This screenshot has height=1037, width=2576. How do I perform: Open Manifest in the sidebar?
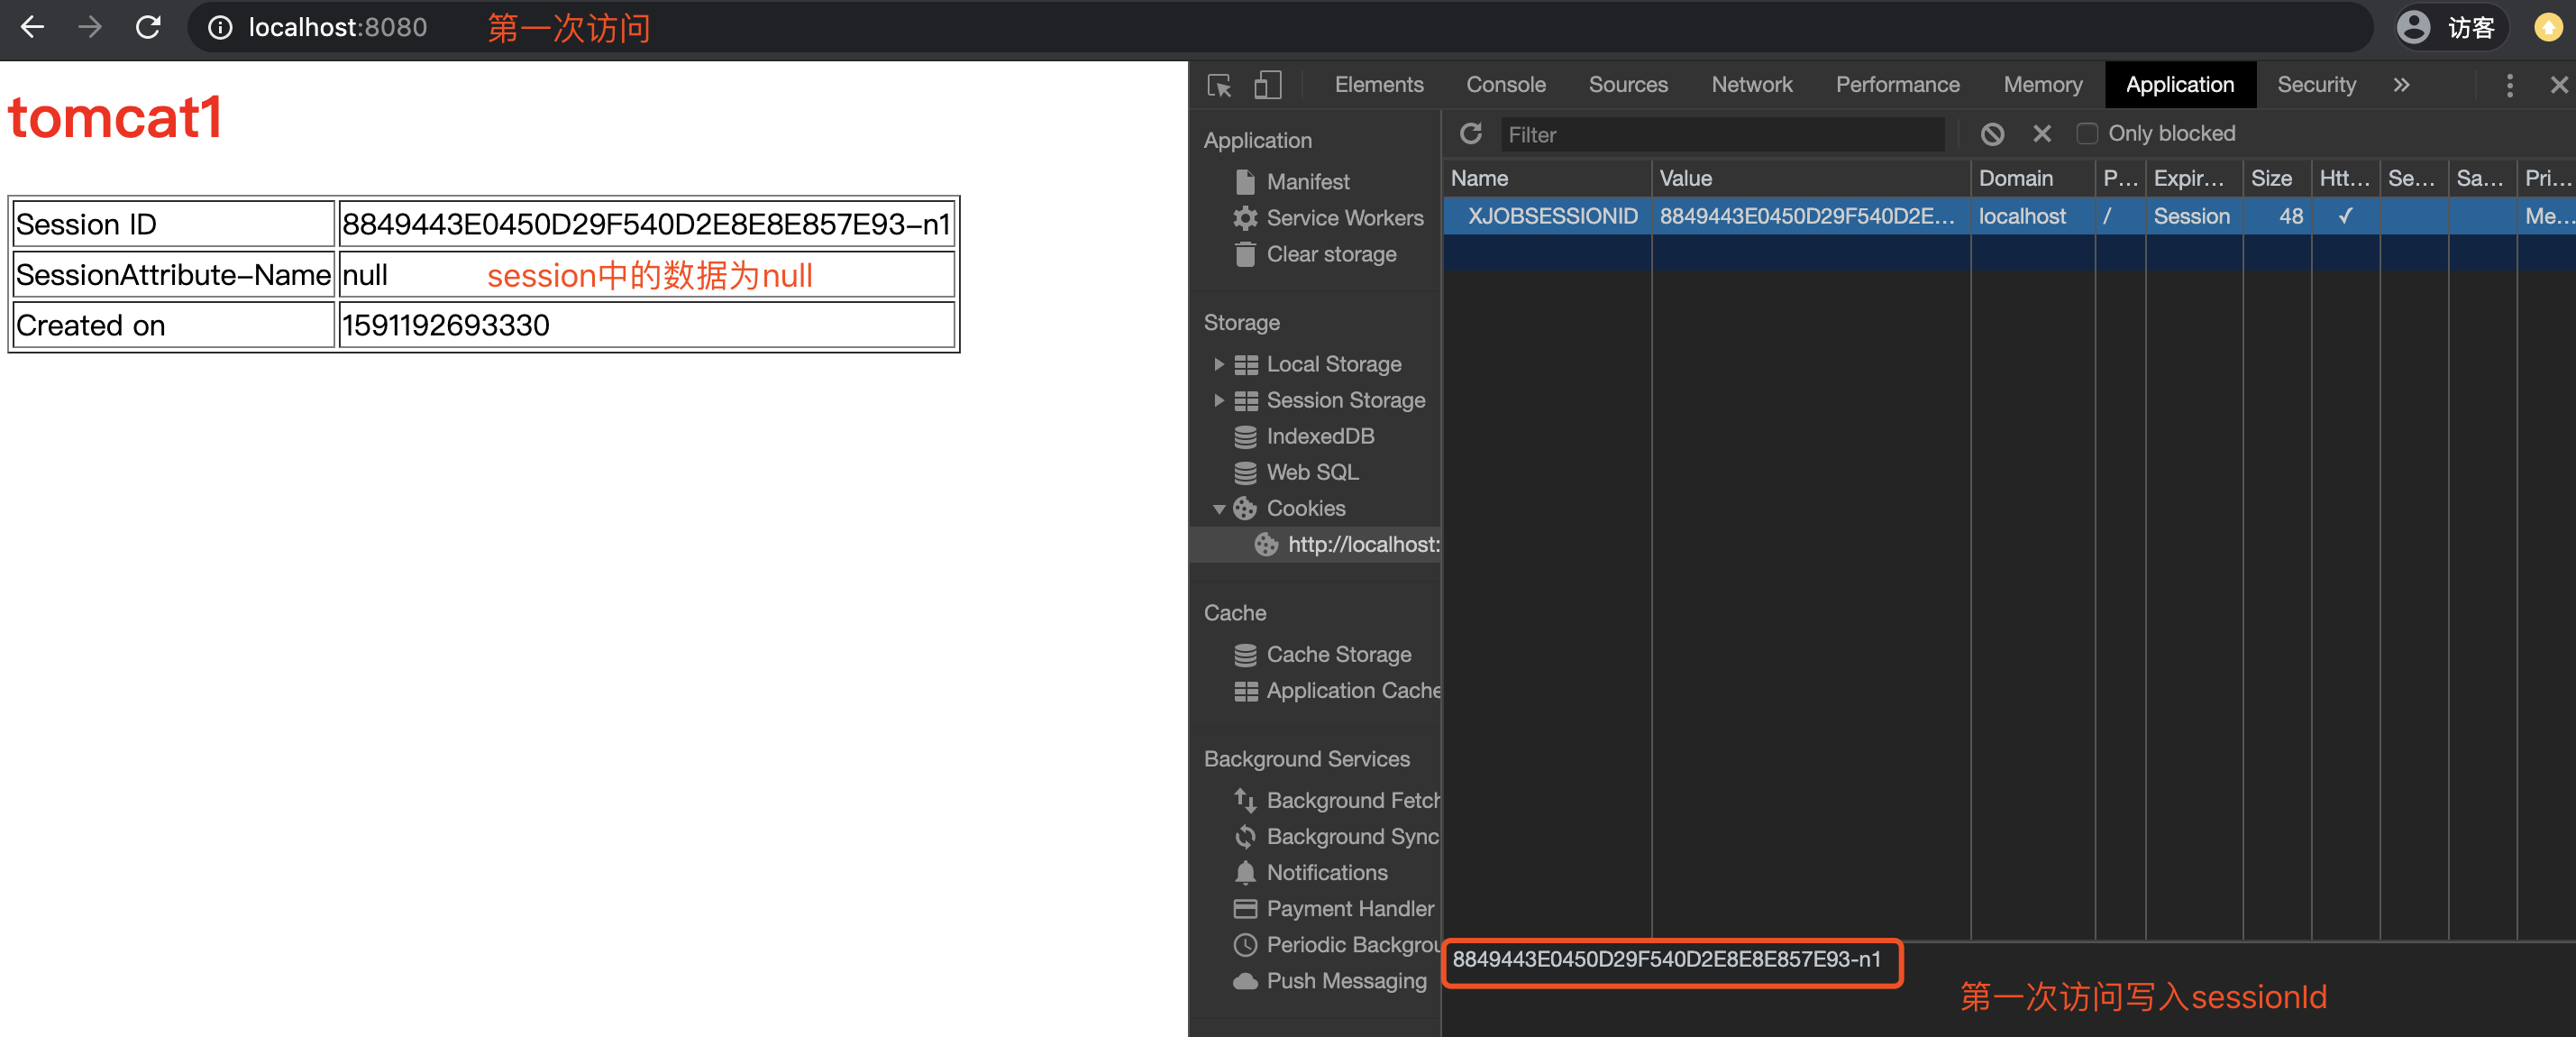[1307, 182]
